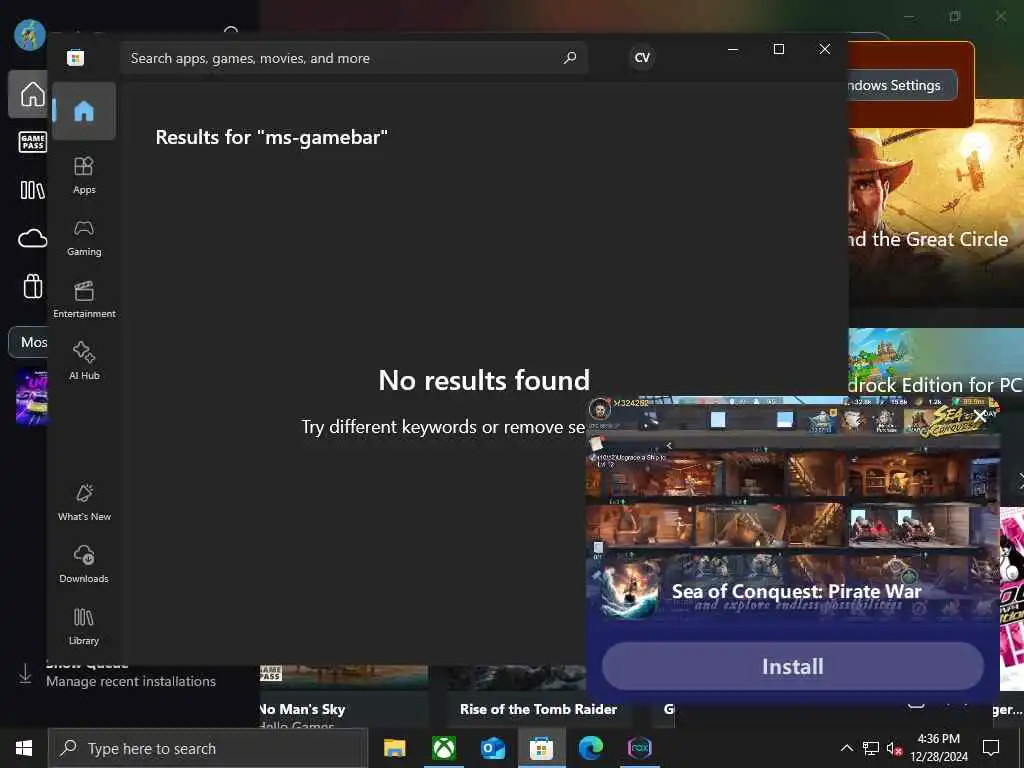1024x768 pixels.
Task: Open Microsoft Store taskbar icon
Action: (x=541, y=748)
